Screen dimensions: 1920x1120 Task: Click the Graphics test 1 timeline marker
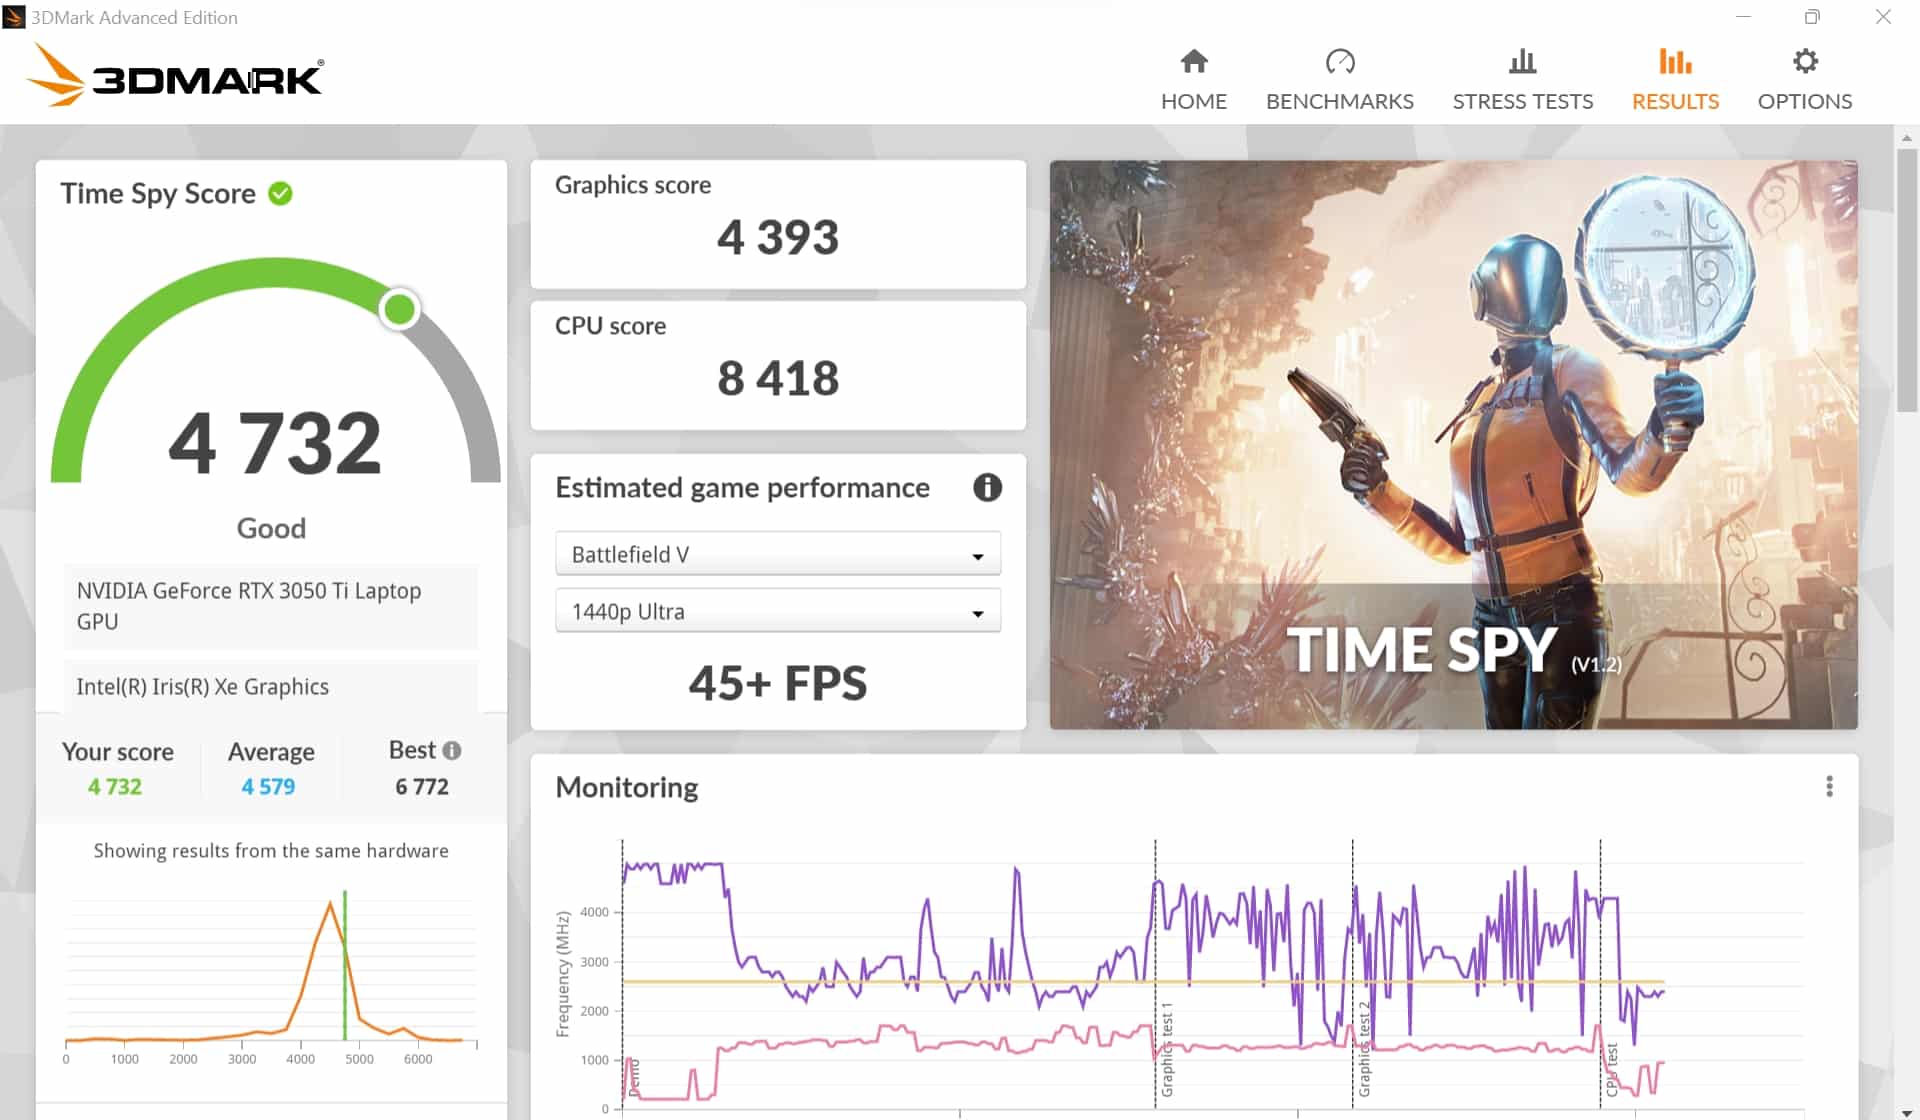[x=1165, y=1048]
